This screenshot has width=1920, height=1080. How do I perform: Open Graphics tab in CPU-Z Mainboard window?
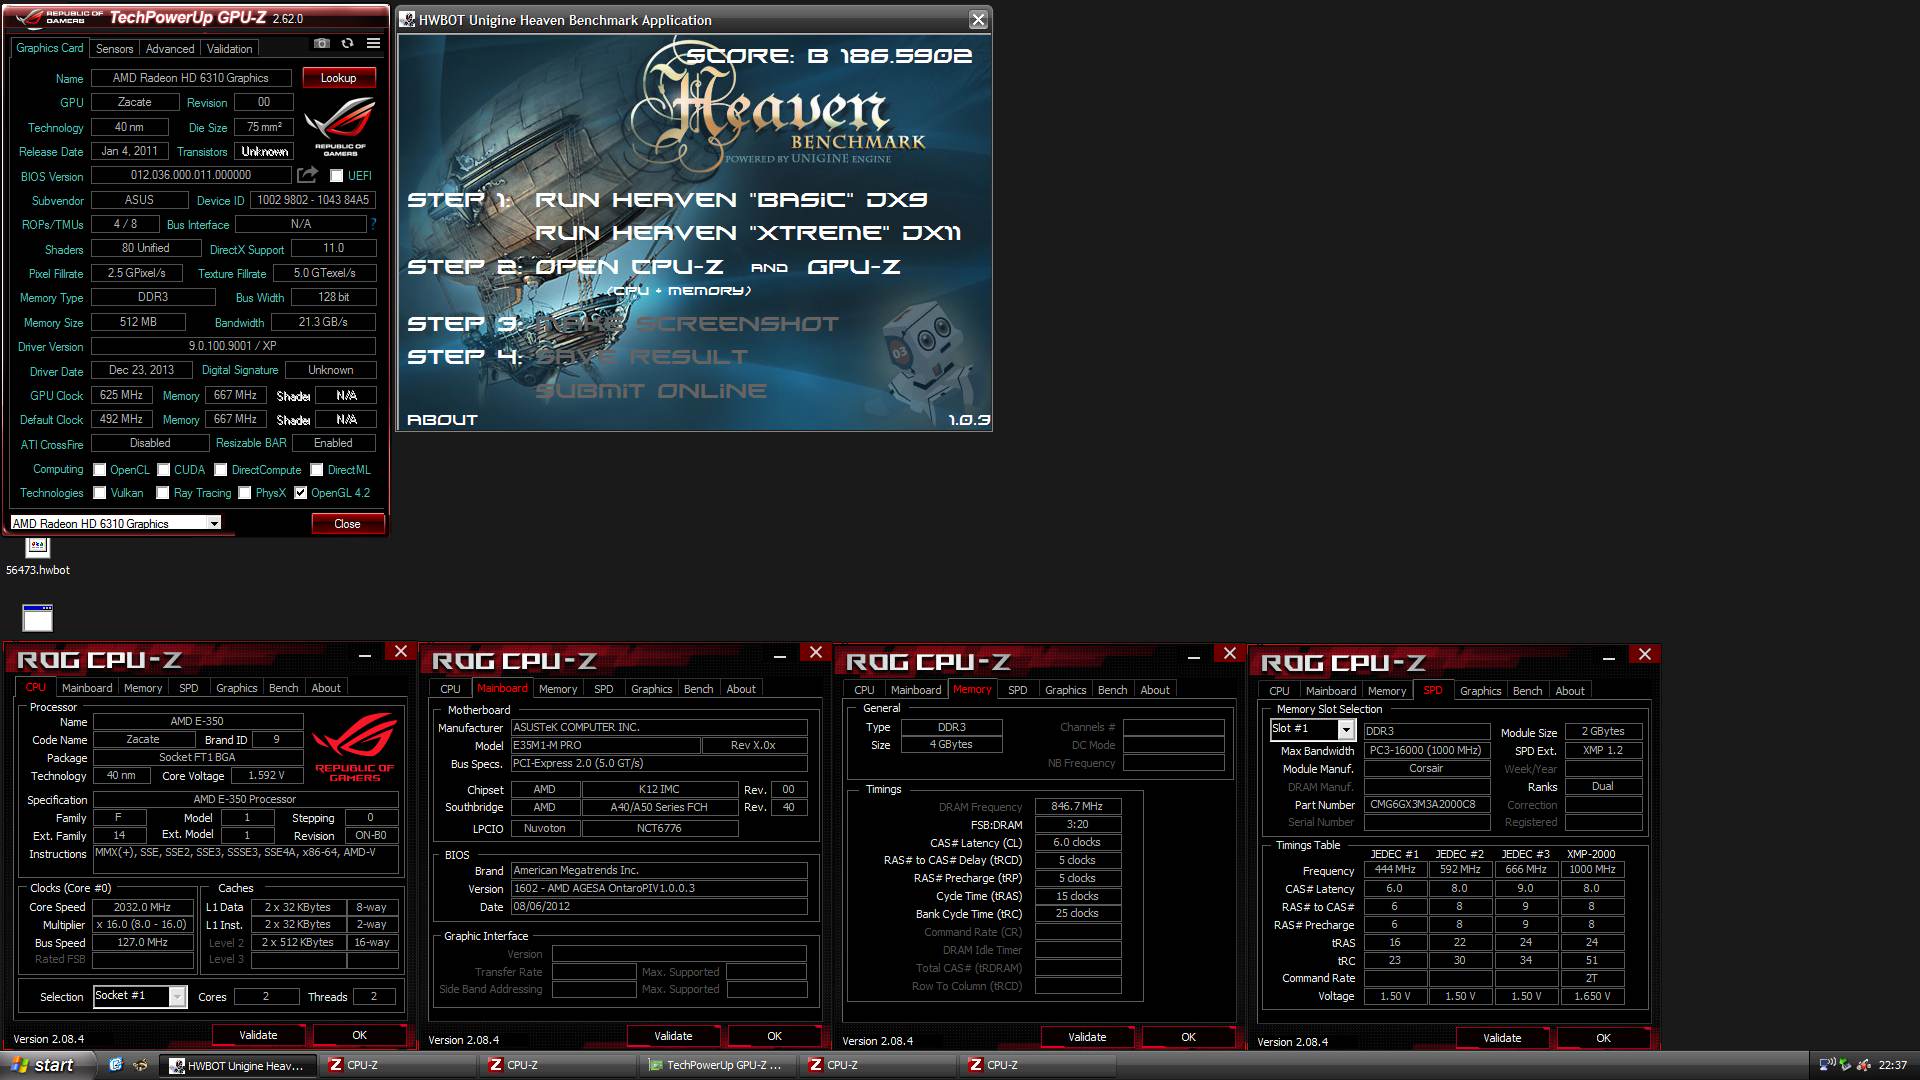pyautogui.click(x=651, y=689)
